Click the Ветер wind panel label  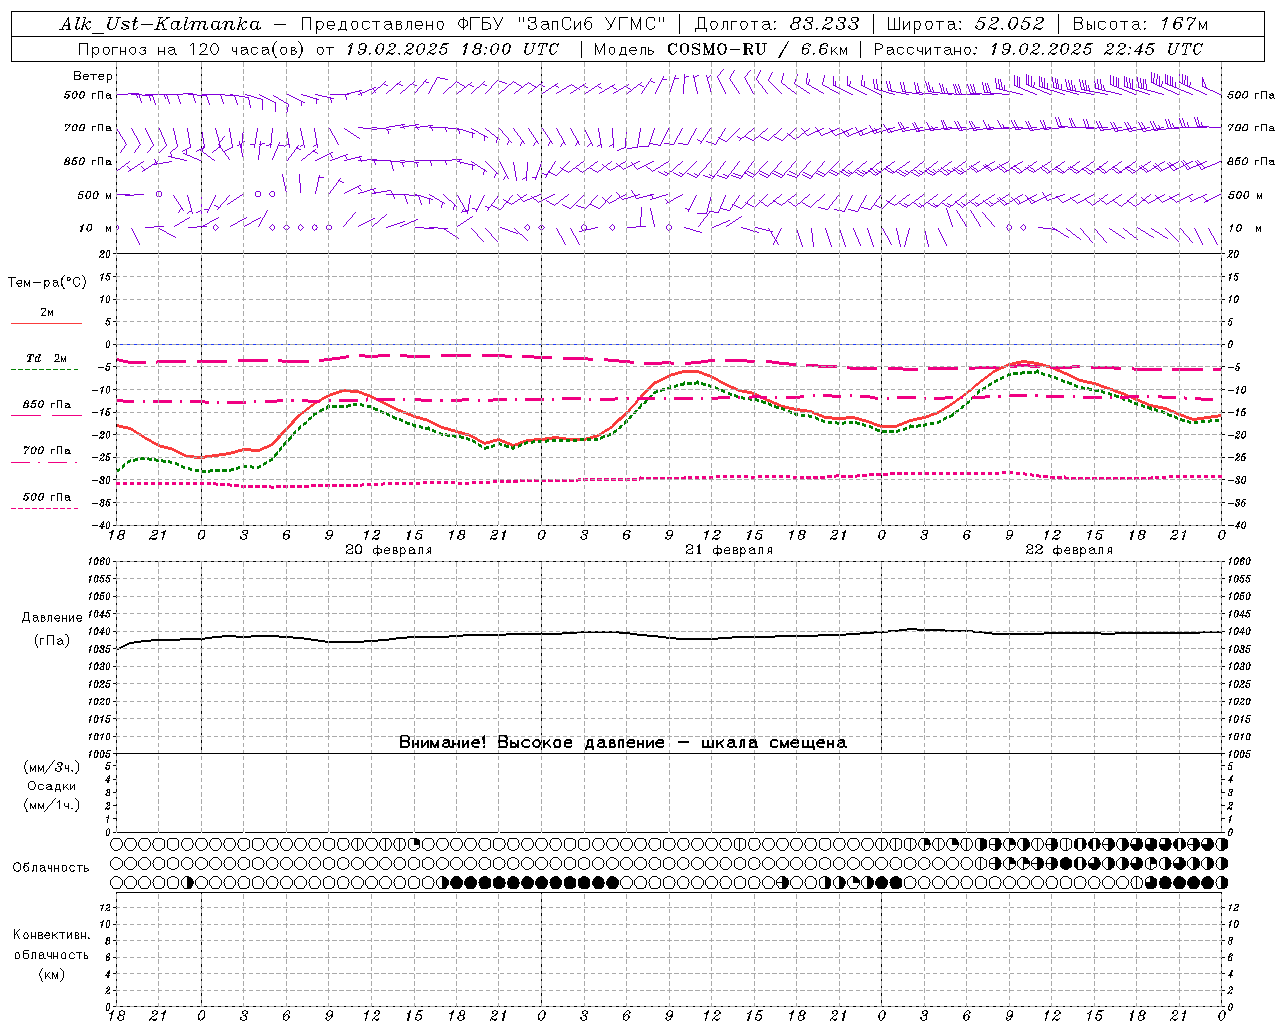click(x=93, y=76)
